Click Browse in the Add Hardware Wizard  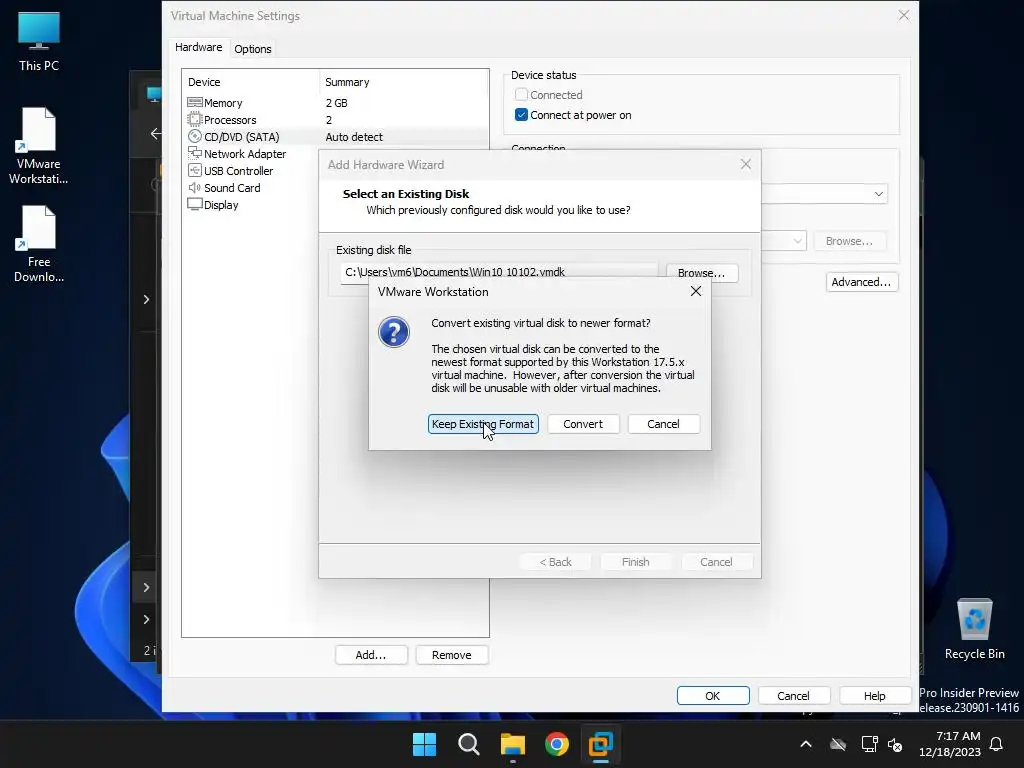pos(702,272)
